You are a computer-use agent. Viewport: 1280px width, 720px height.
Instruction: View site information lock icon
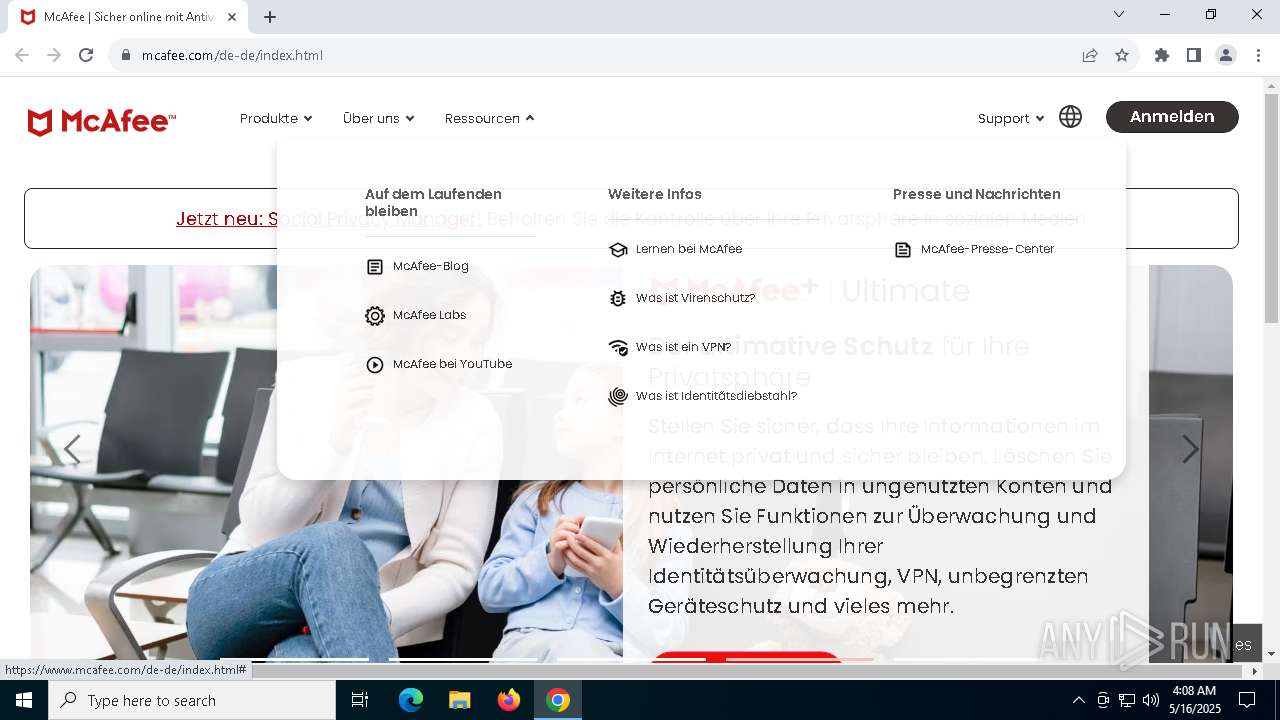point(126,55)
